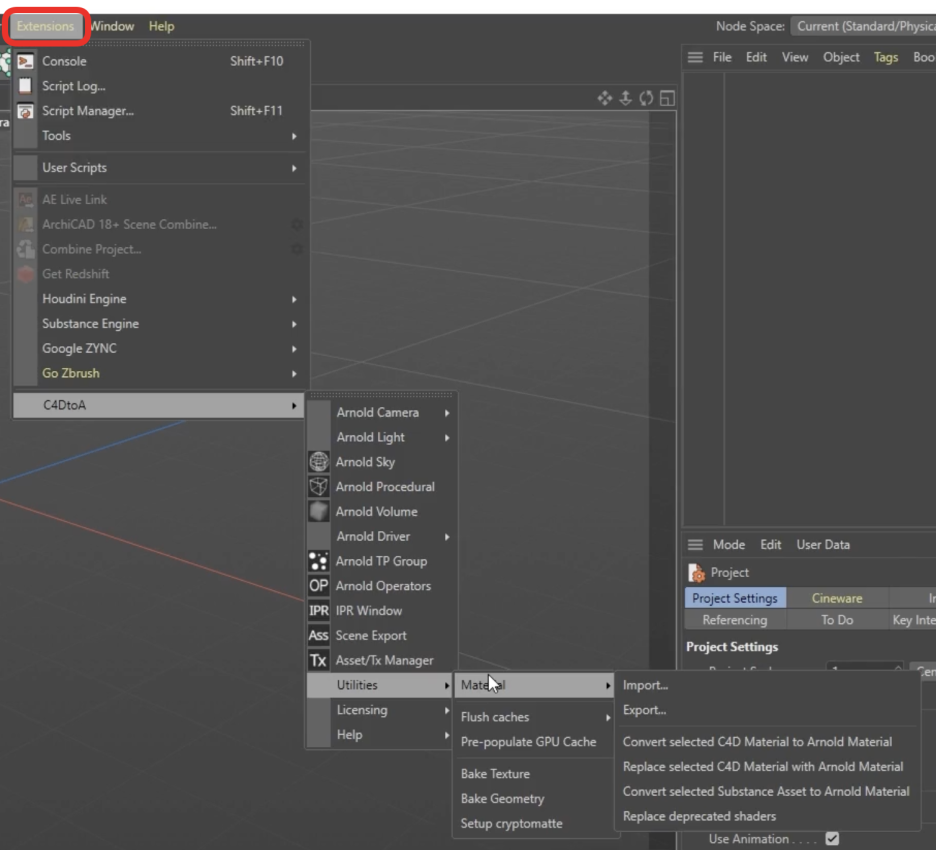Switch to Cineware tab
The width and height of the screenshot is (936, 850).
coord(837,598)
